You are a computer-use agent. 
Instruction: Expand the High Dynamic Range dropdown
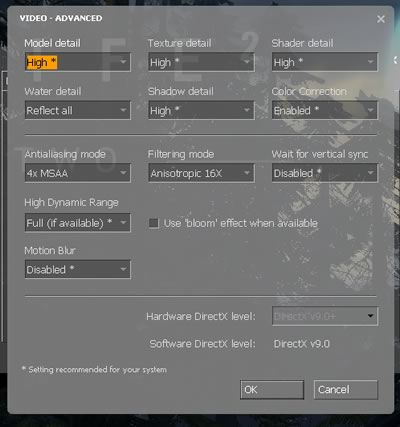[78, 223]
